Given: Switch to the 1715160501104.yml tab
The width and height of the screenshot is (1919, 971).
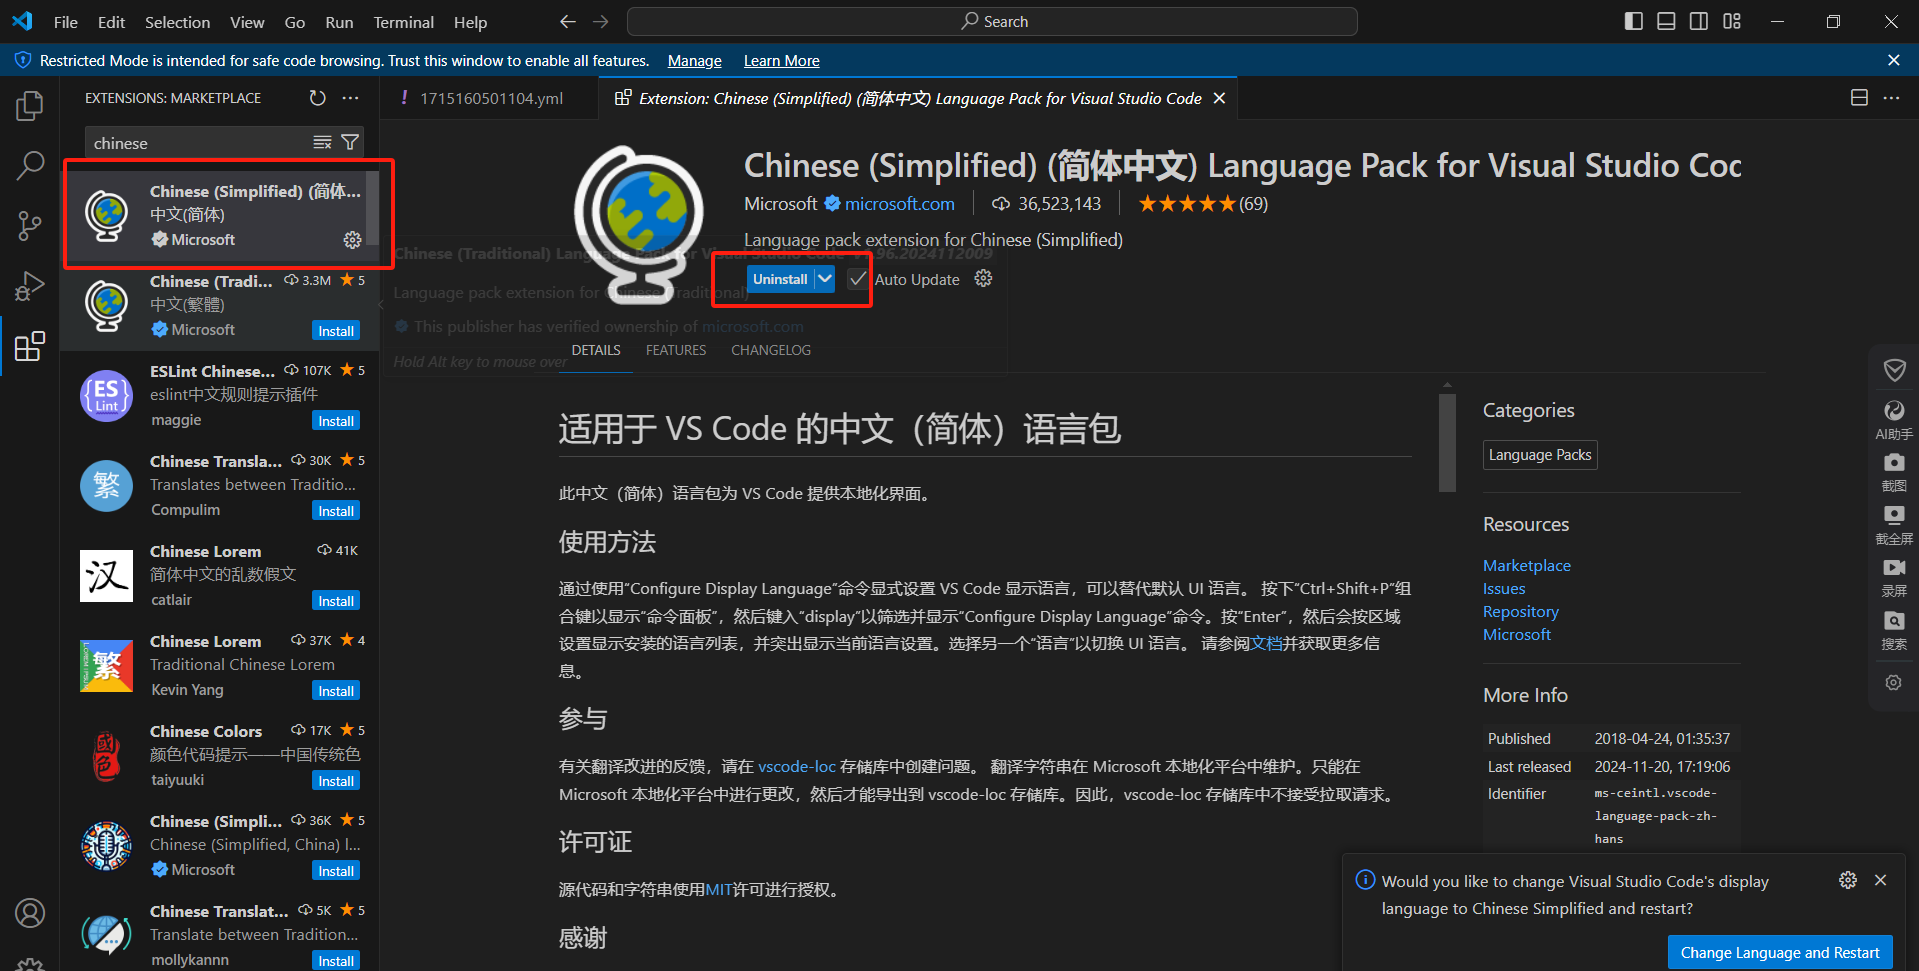Looking at the screenshot, I should point(490,98).
